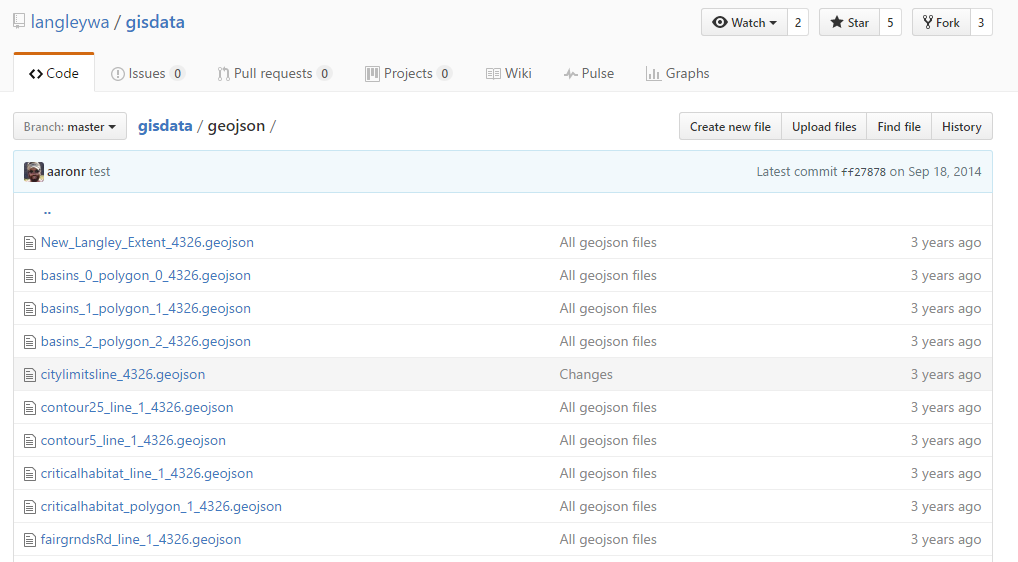View the forks count 3
The width and height of the screenshot is (1018, 562).
(x=981, y=23)
